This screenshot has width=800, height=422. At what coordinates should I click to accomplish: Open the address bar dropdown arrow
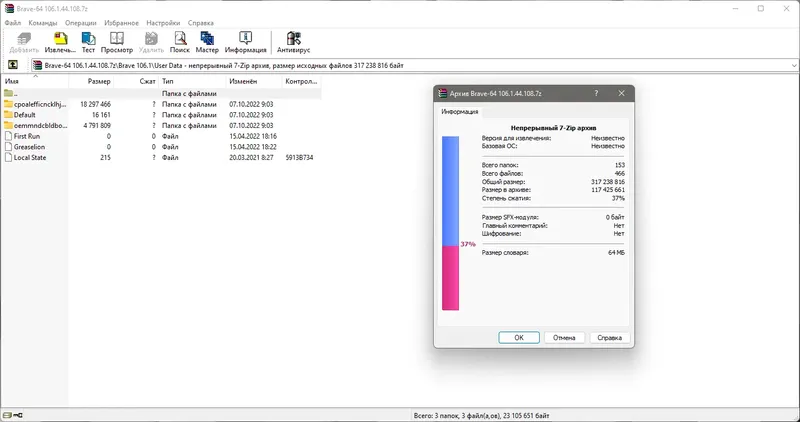(x=794, y=65)
